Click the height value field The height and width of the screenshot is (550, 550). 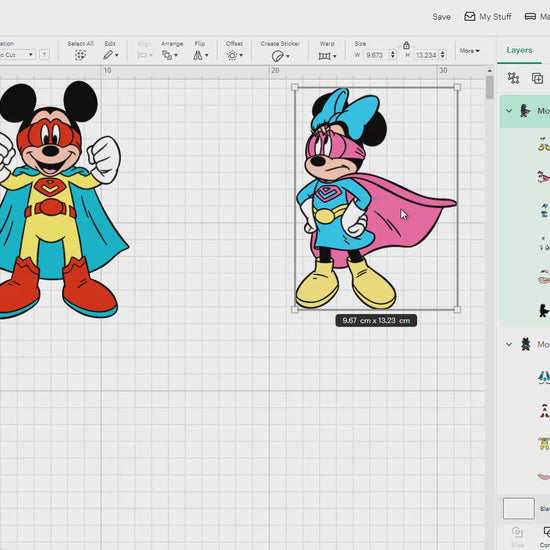coord(426,55)
